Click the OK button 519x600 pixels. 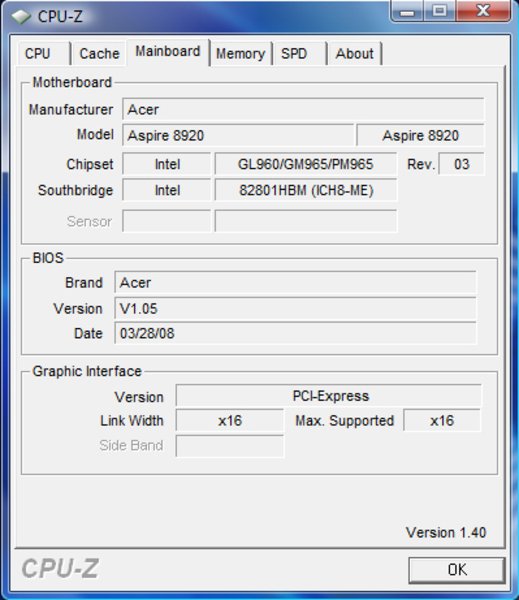(x=457, y=570)
